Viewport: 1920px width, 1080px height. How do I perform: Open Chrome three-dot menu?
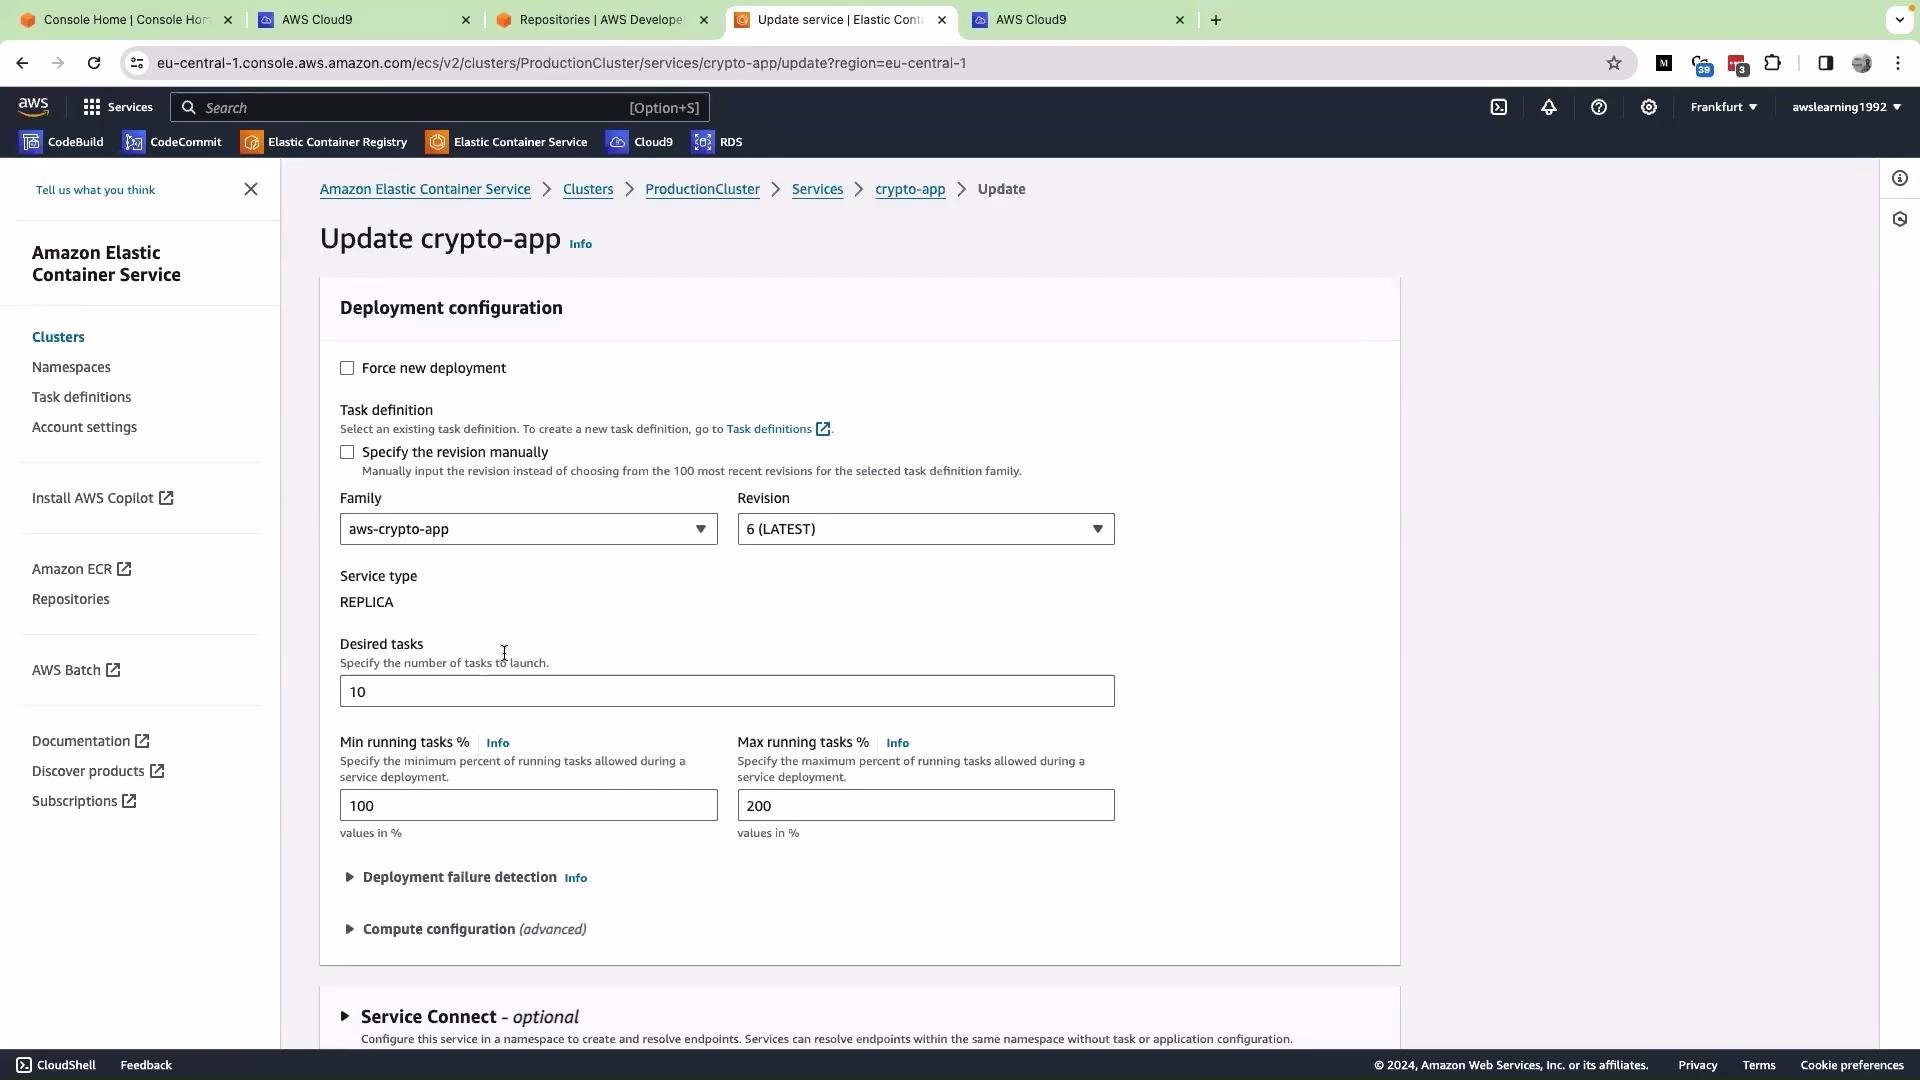pos(1898,63)
